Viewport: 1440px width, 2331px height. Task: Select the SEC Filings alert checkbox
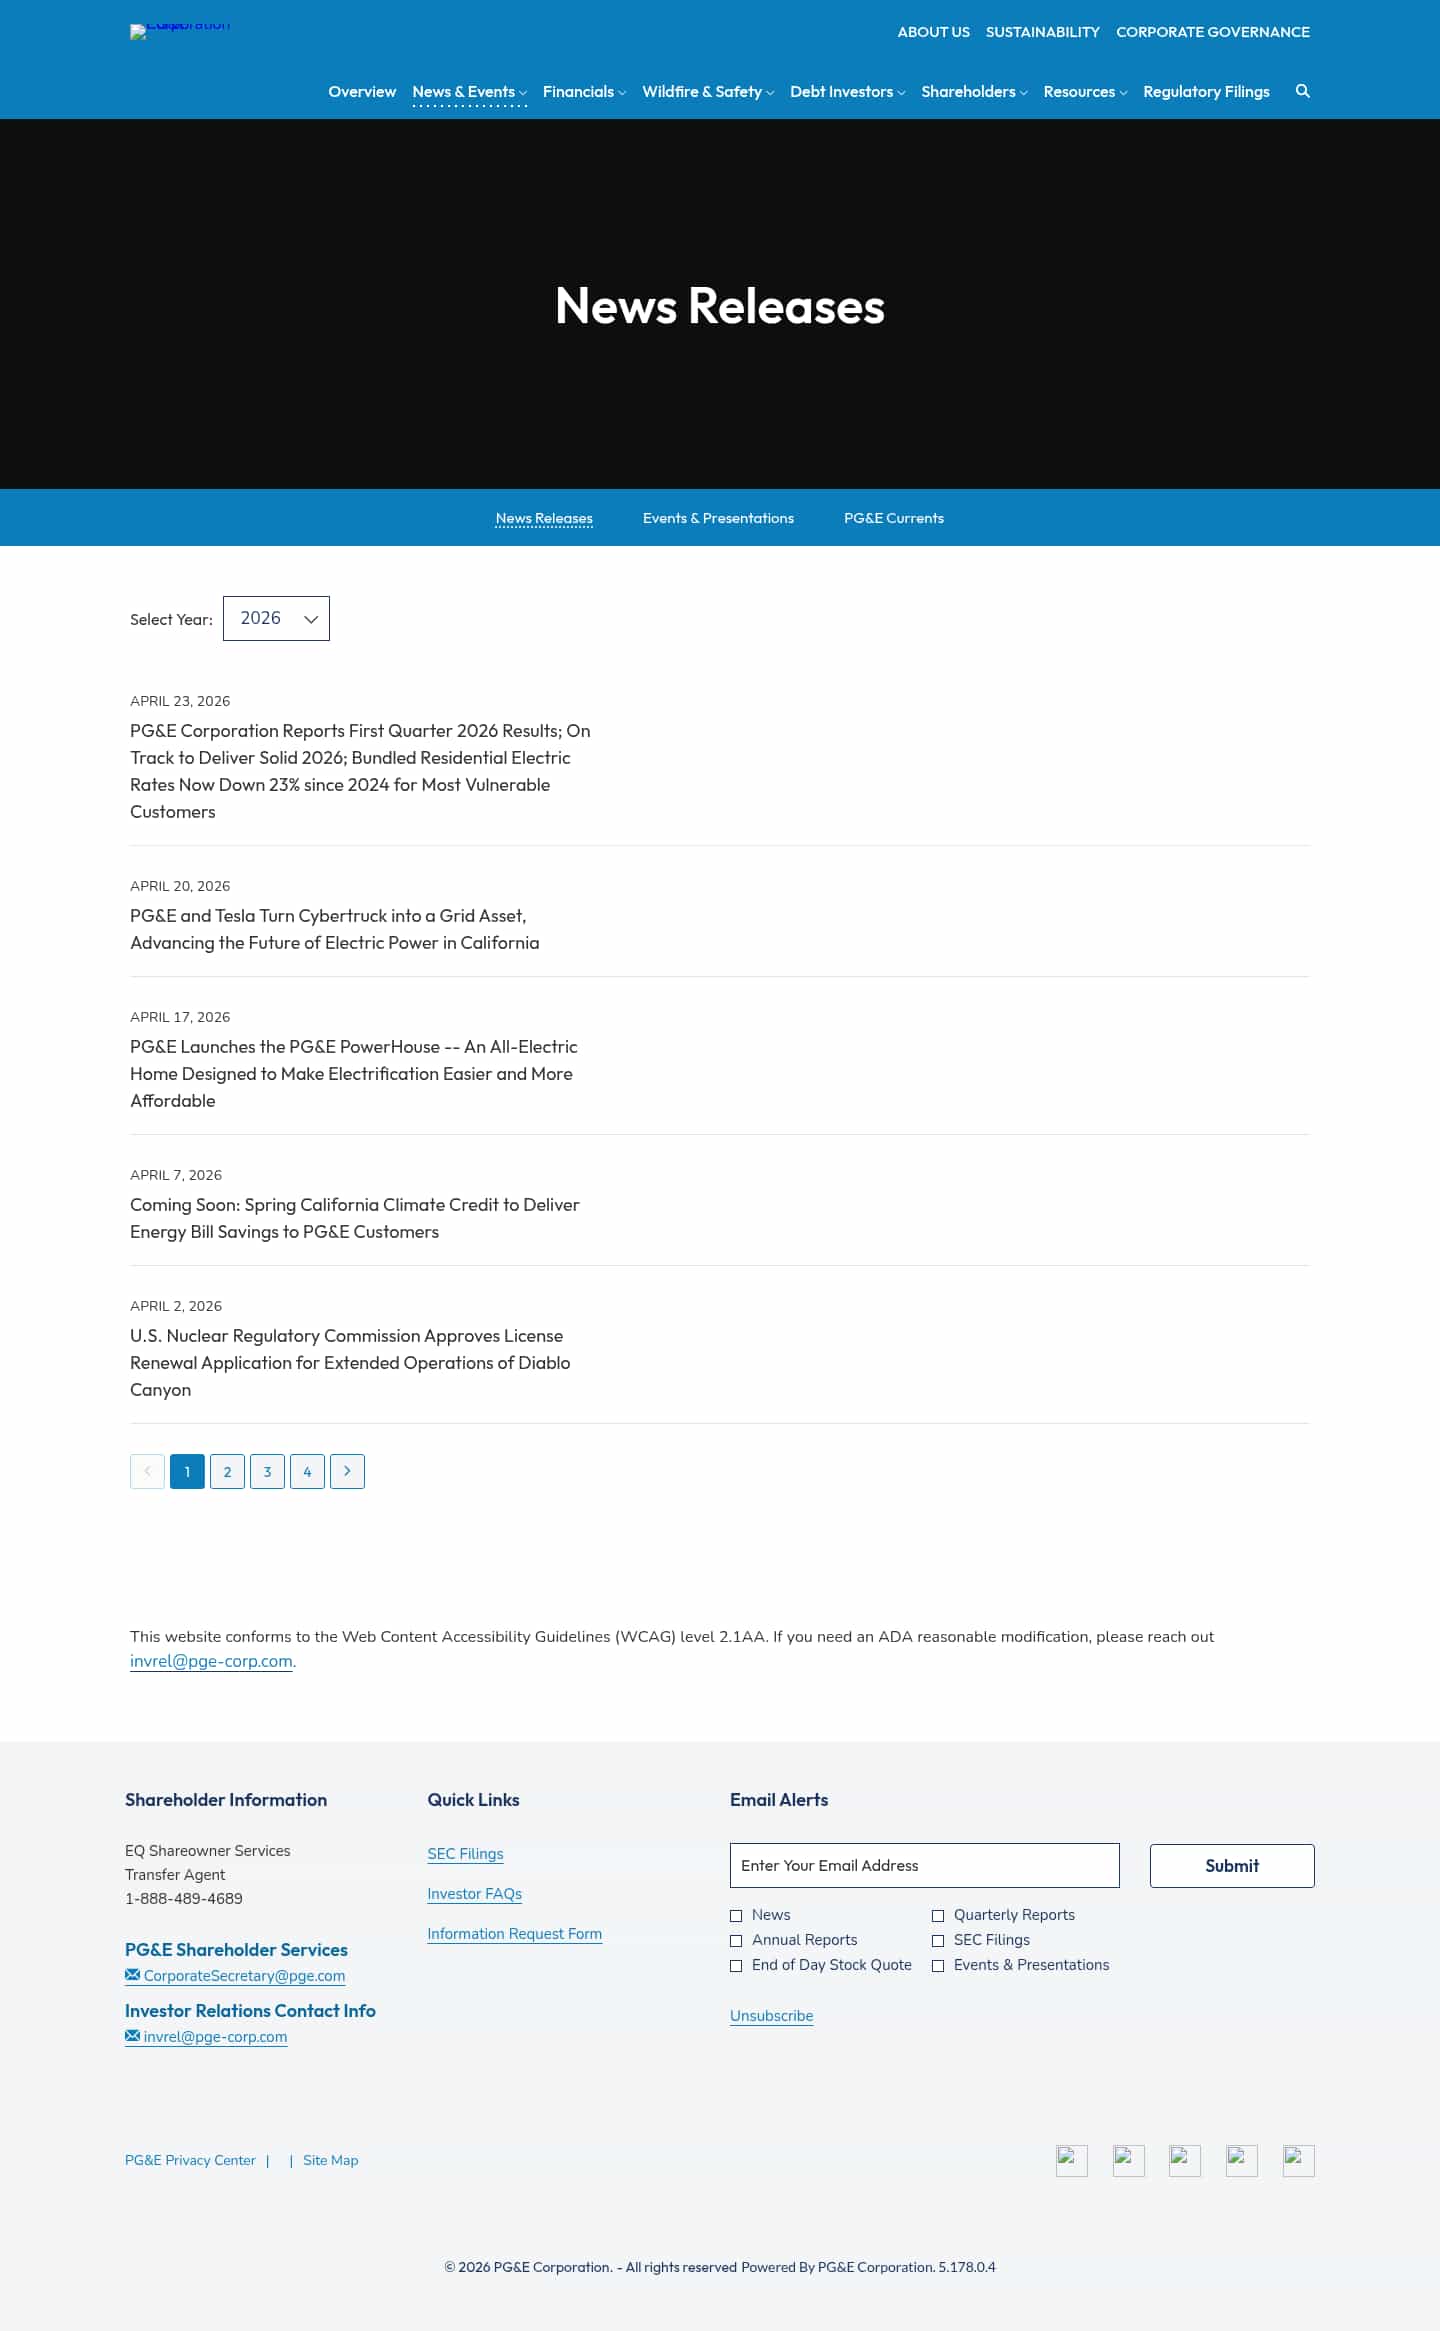point(938,1941)
